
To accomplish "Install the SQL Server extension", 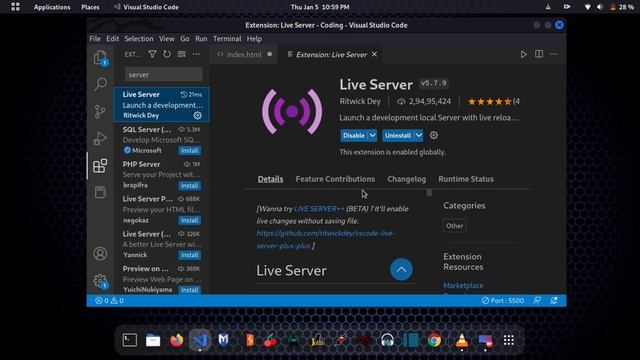I will tap(190, 151).
